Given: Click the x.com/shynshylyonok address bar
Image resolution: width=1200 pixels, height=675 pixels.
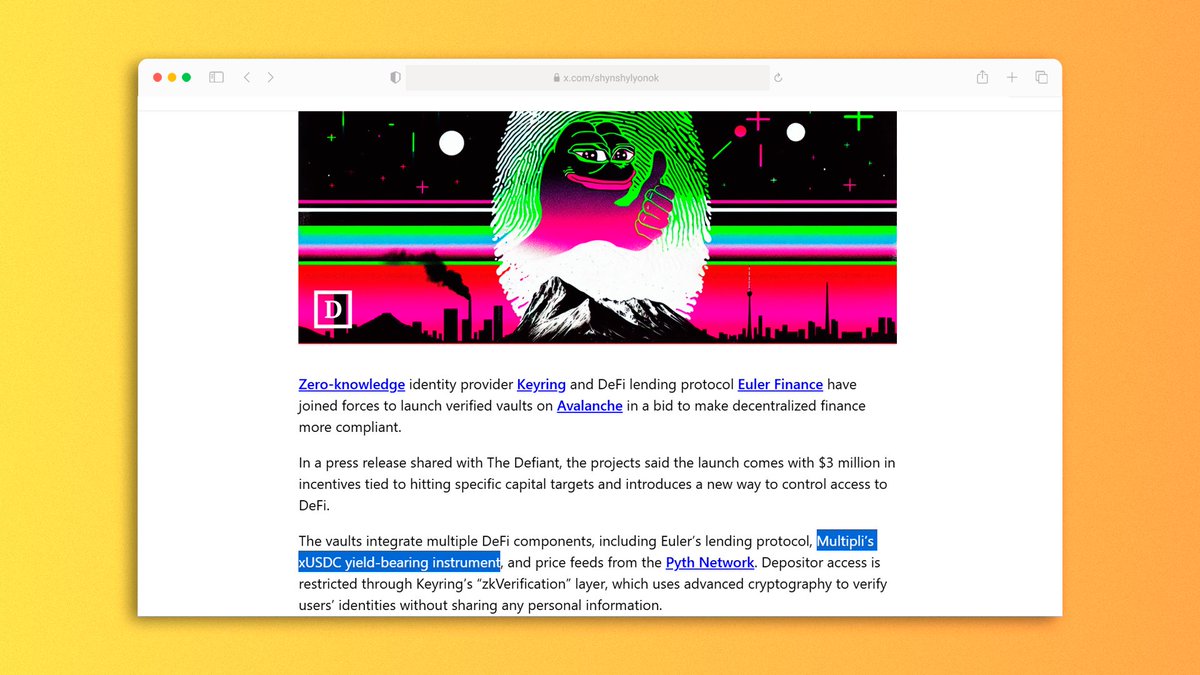Looking at the screenshot, I should [588, 78].
